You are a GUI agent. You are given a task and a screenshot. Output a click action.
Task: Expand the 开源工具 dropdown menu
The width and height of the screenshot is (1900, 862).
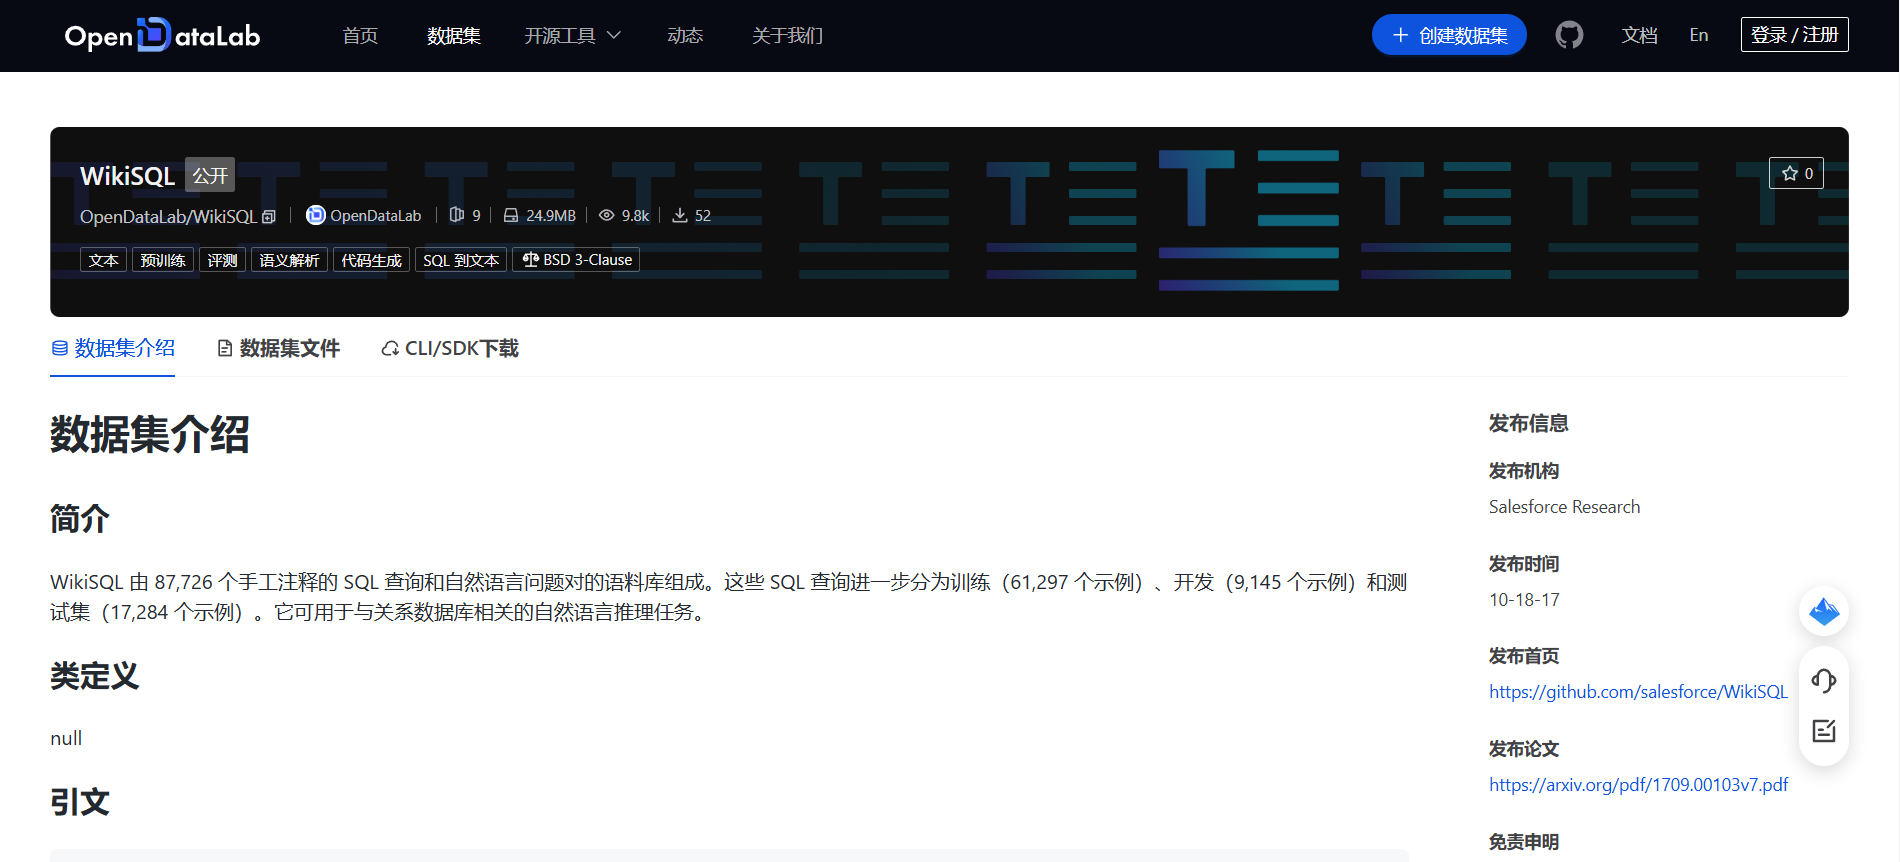[573, 36]
